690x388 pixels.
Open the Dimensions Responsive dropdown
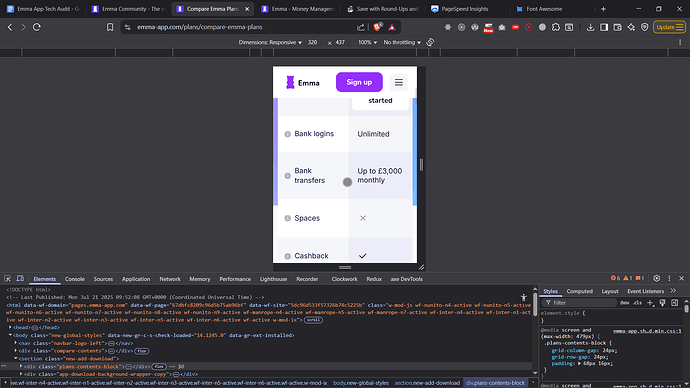point(270,42)
